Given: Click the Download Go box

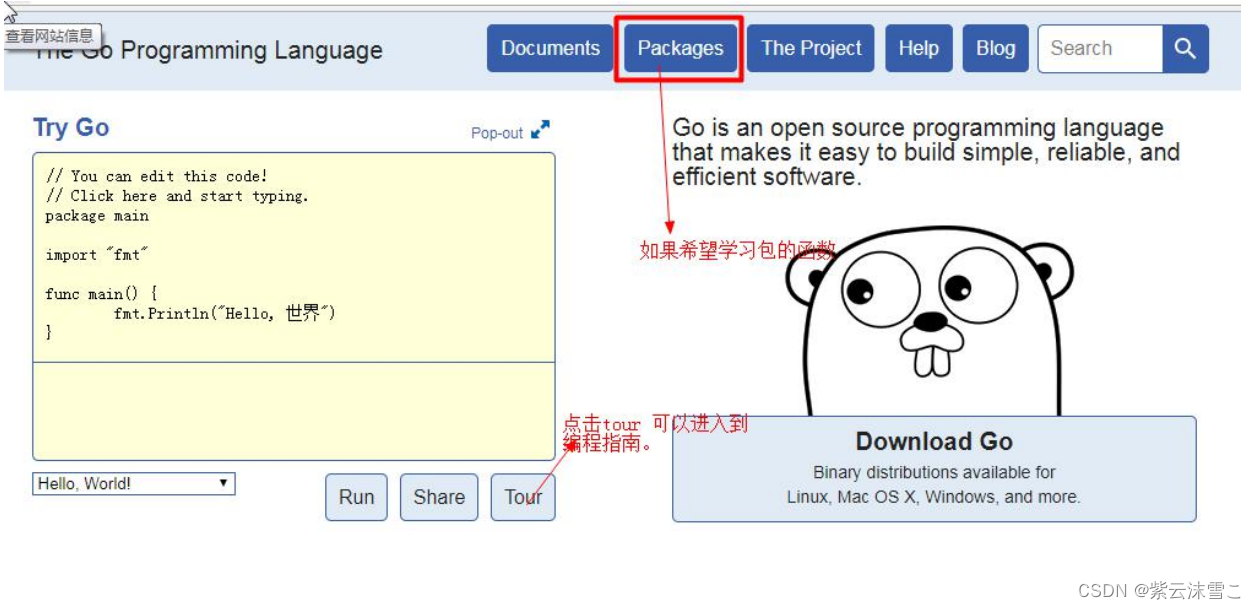Looking at the screenshot, I should point(934,469).
